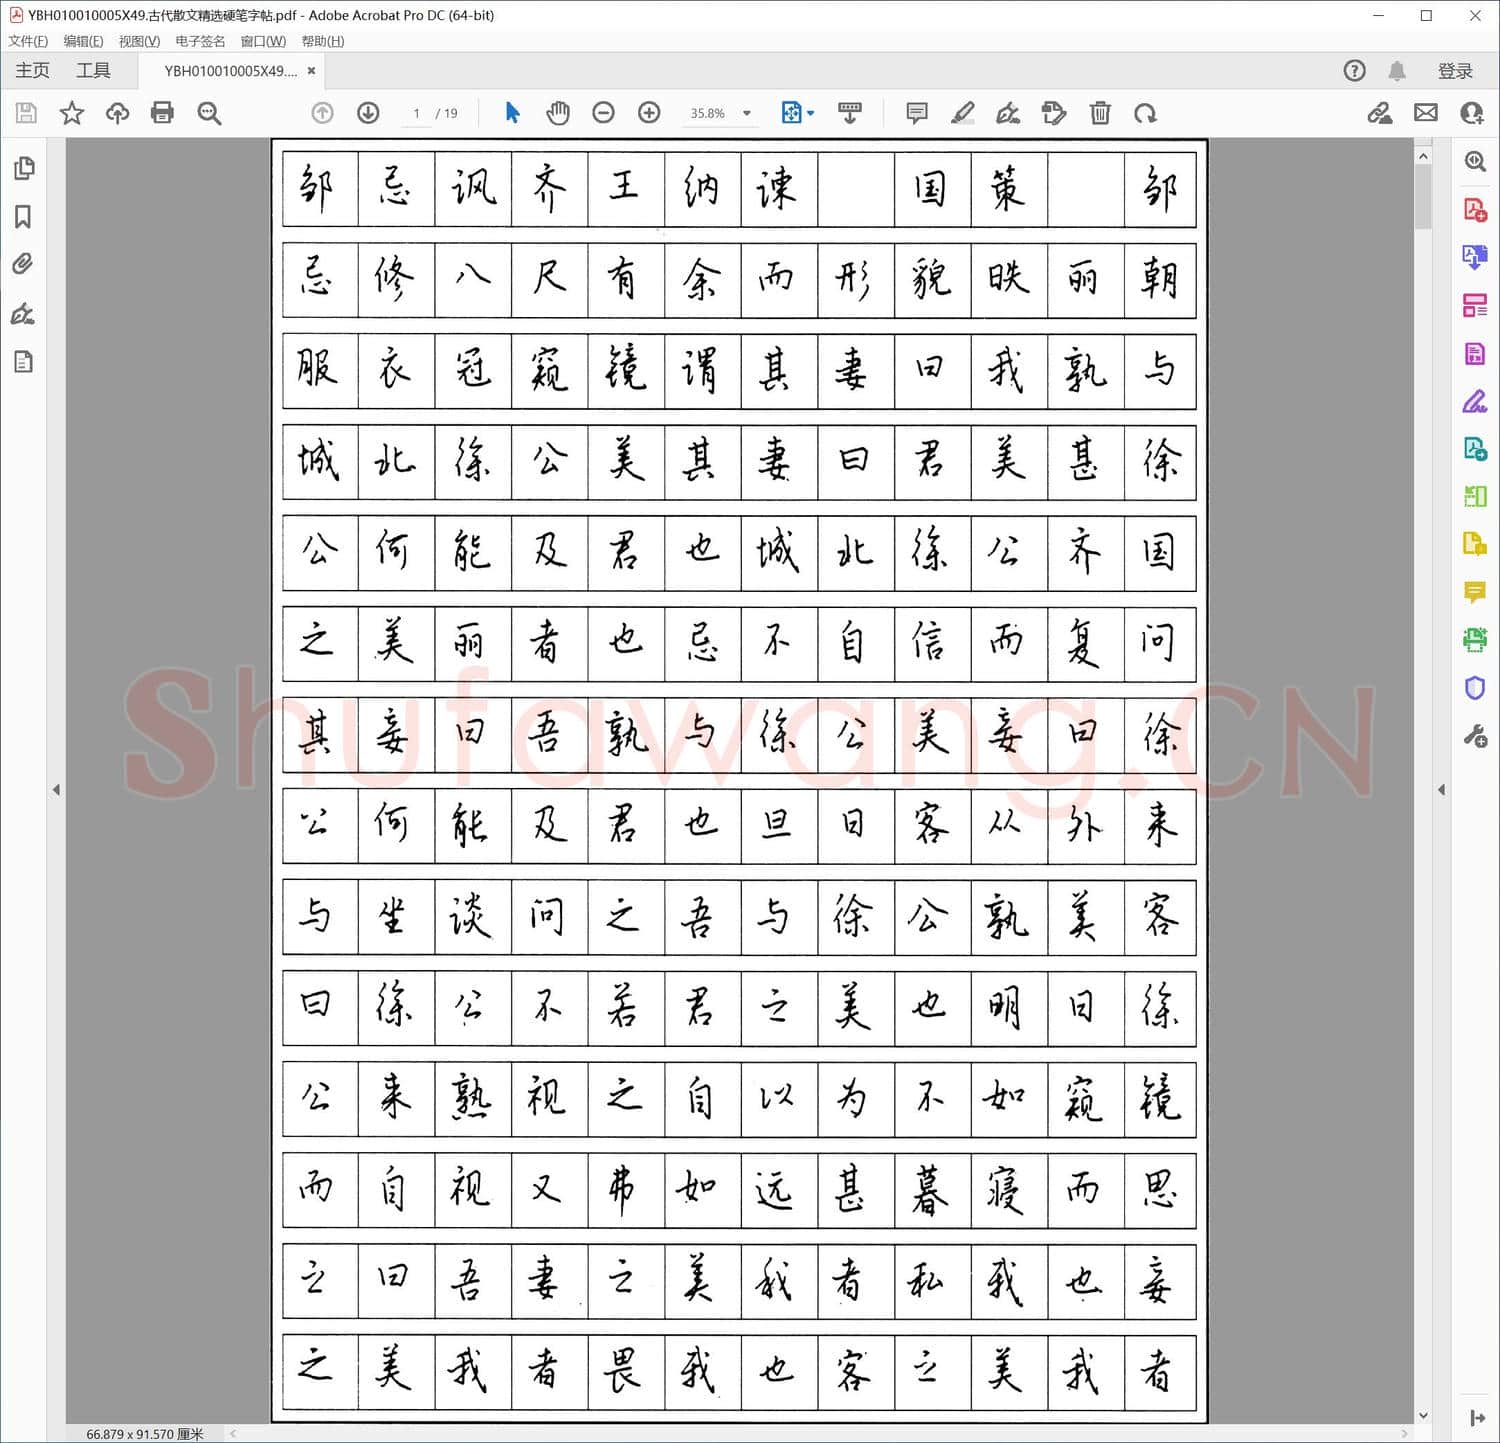Viewport: 1500px width, 1443px height.
Task: Expand the right pane with bottom arrow icon
Action: pos(1477,1418)
